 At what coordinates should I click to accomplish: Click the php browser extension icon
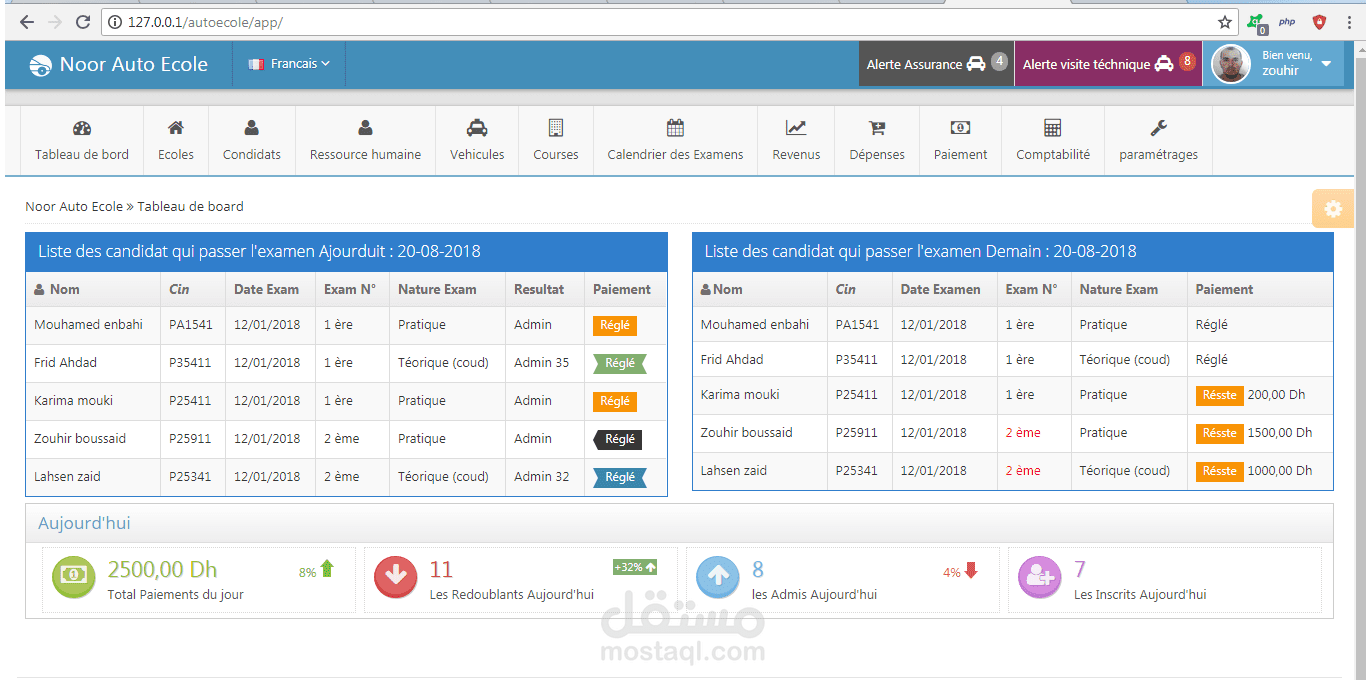1287,21
